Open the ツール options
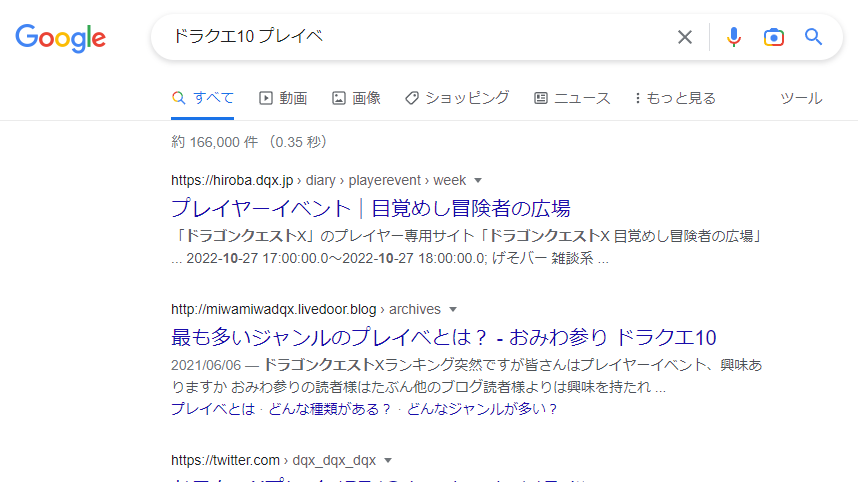The image size is (858, 482). tap(801, 98)
